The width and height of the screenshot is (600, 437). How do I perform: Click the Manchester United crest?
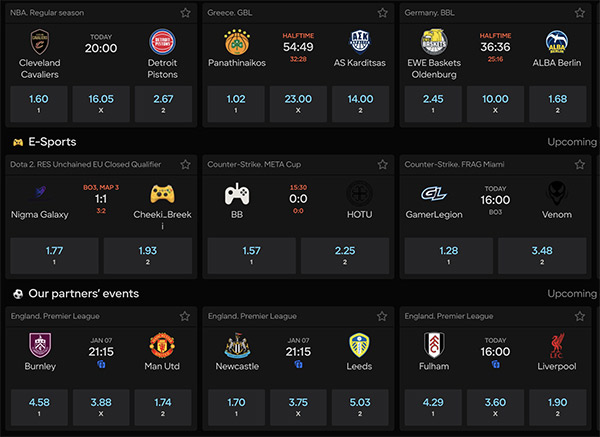(x=162, y=345)
